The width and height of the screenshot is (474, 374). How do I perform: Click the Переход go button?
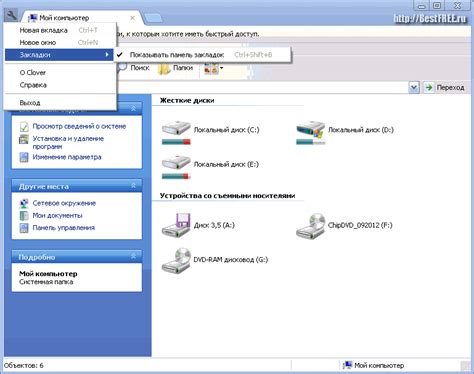[444, 88]
